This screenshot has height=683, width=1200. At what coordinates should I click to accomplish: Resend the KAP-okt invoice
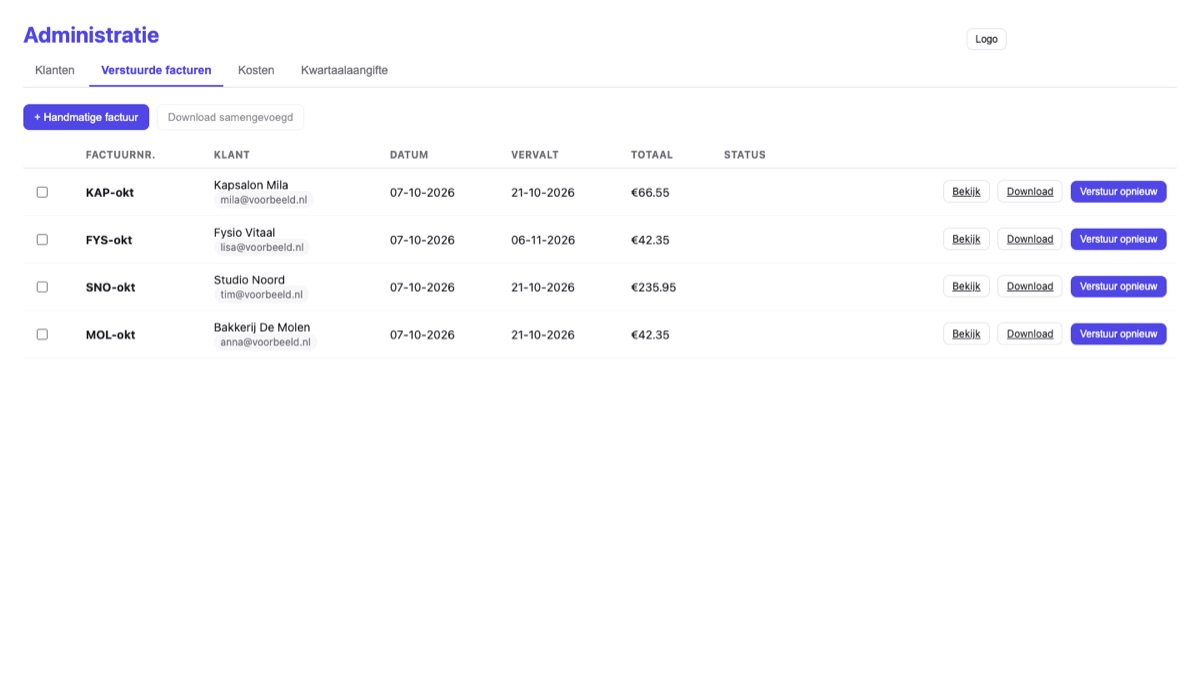pyautogui.click(x=1118, y=191)
